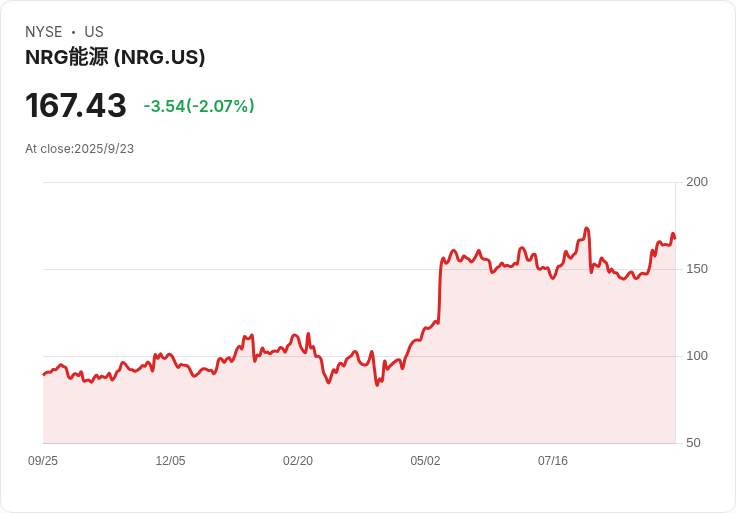Select the 150 price axis label
The height and width of the screenshot is (513, 736).
coord(697,269)
